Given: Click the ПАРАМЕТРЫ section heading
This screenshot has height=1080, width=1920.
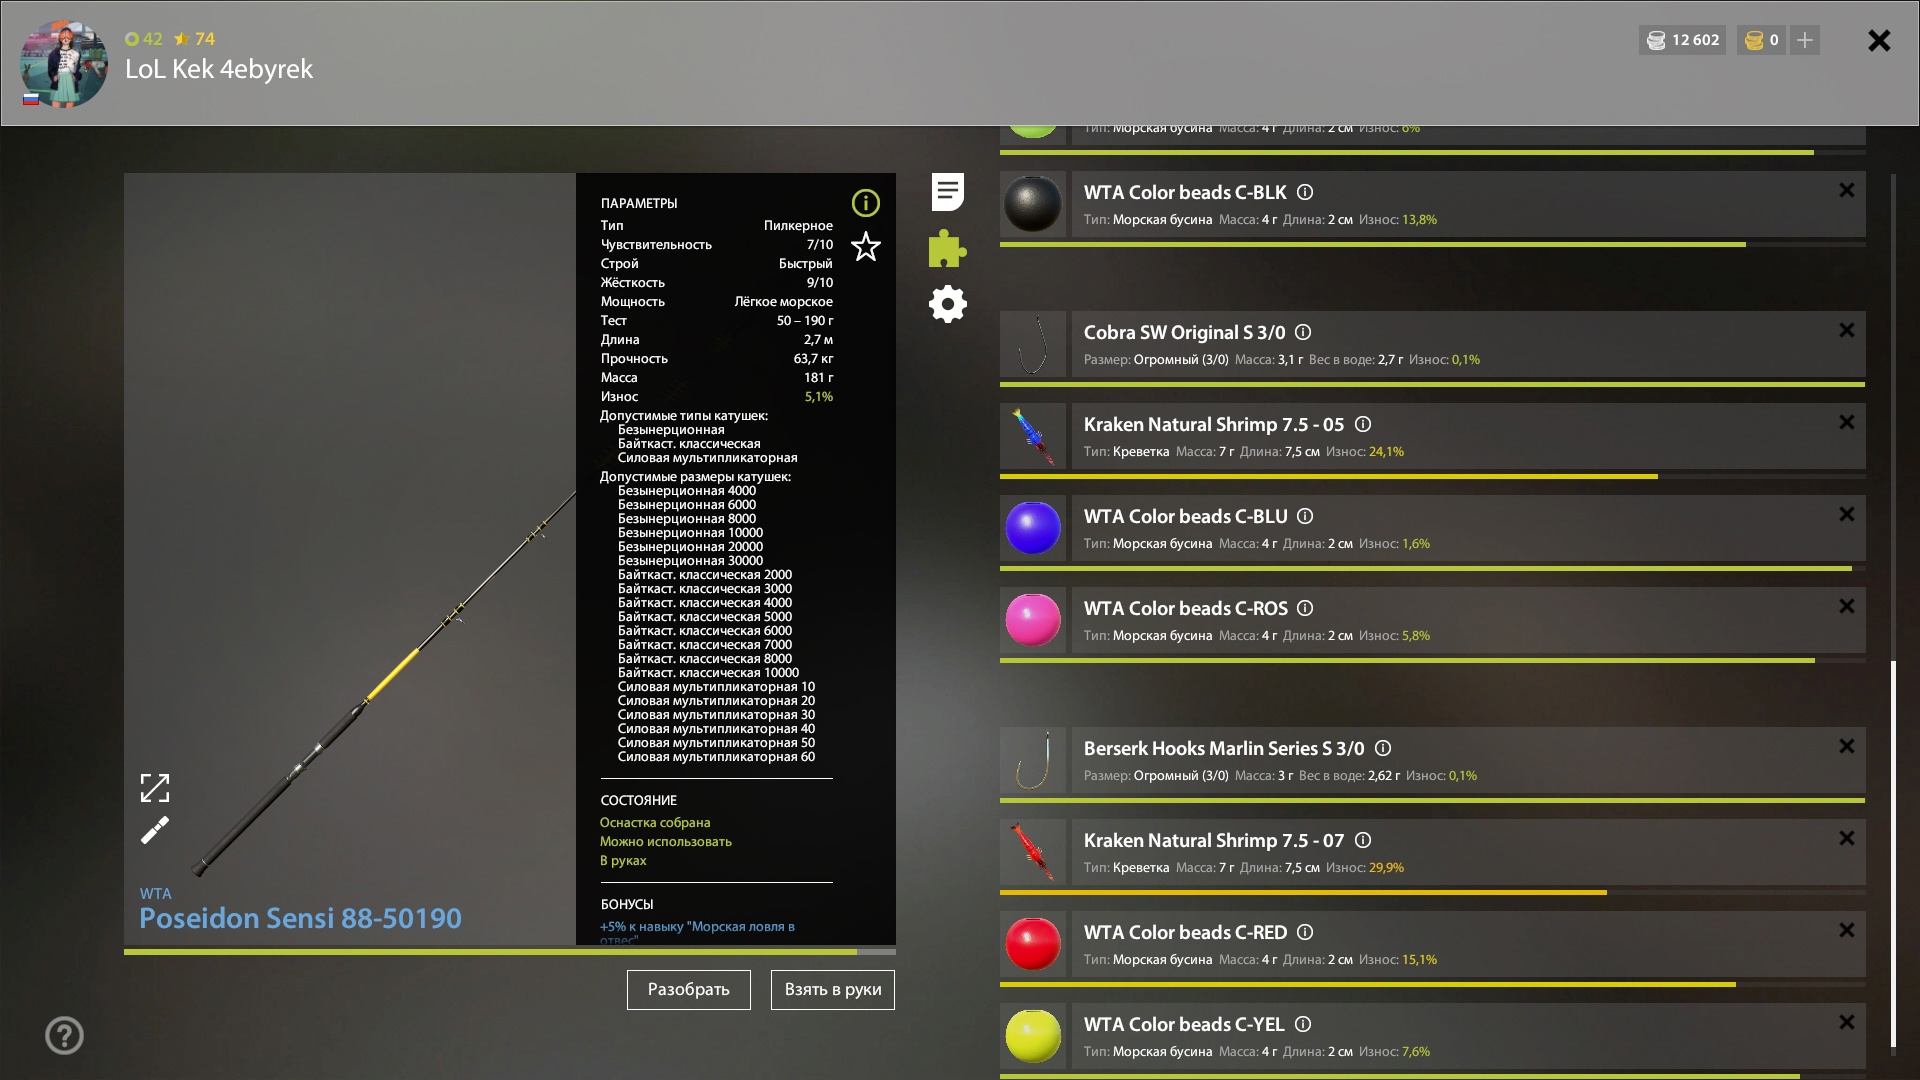Looking at the screenshot, I should click(639, 203).
